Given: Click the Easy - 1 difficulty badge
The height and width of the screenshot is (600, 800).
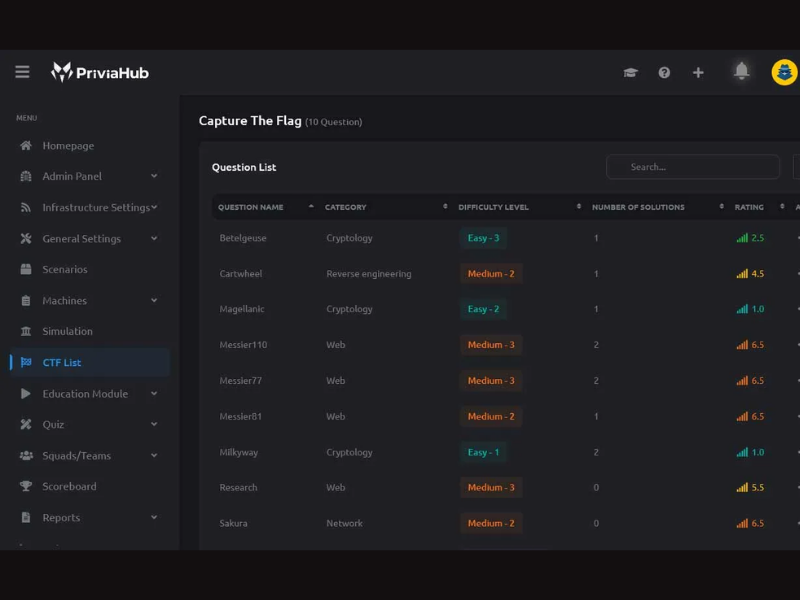Looking at the screenshot, I should point(483,452).
